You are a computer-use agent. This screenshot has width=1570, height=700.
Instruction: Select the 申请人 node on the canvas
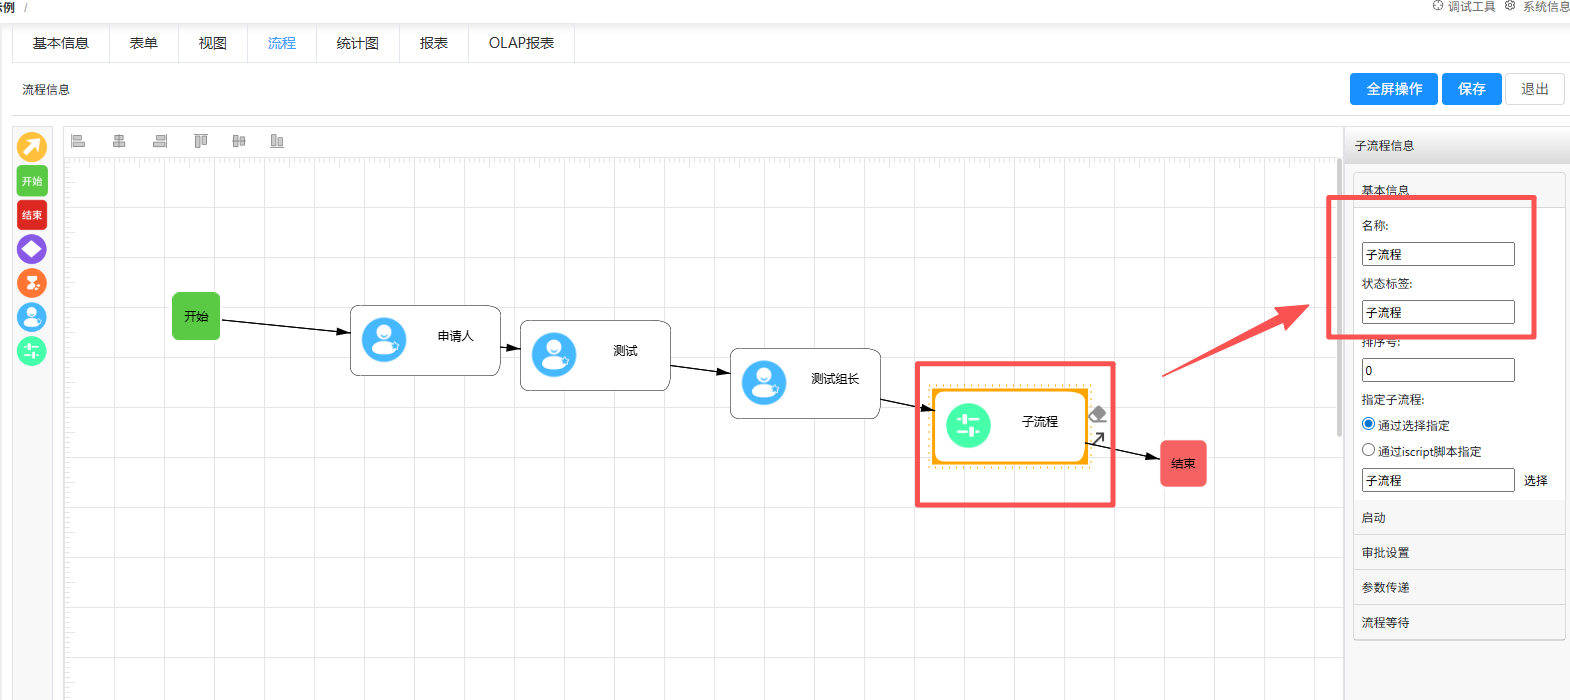point(425,340)
